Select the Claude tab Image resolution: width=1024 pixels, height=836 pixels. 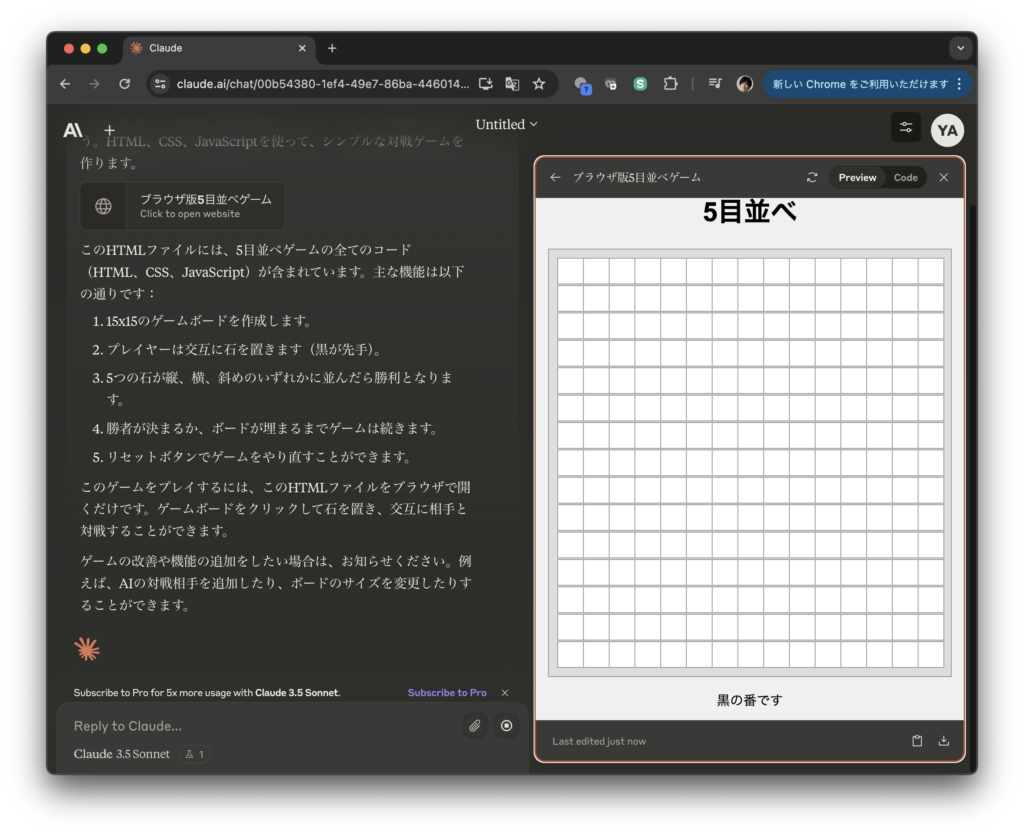(x=219, y=48)
